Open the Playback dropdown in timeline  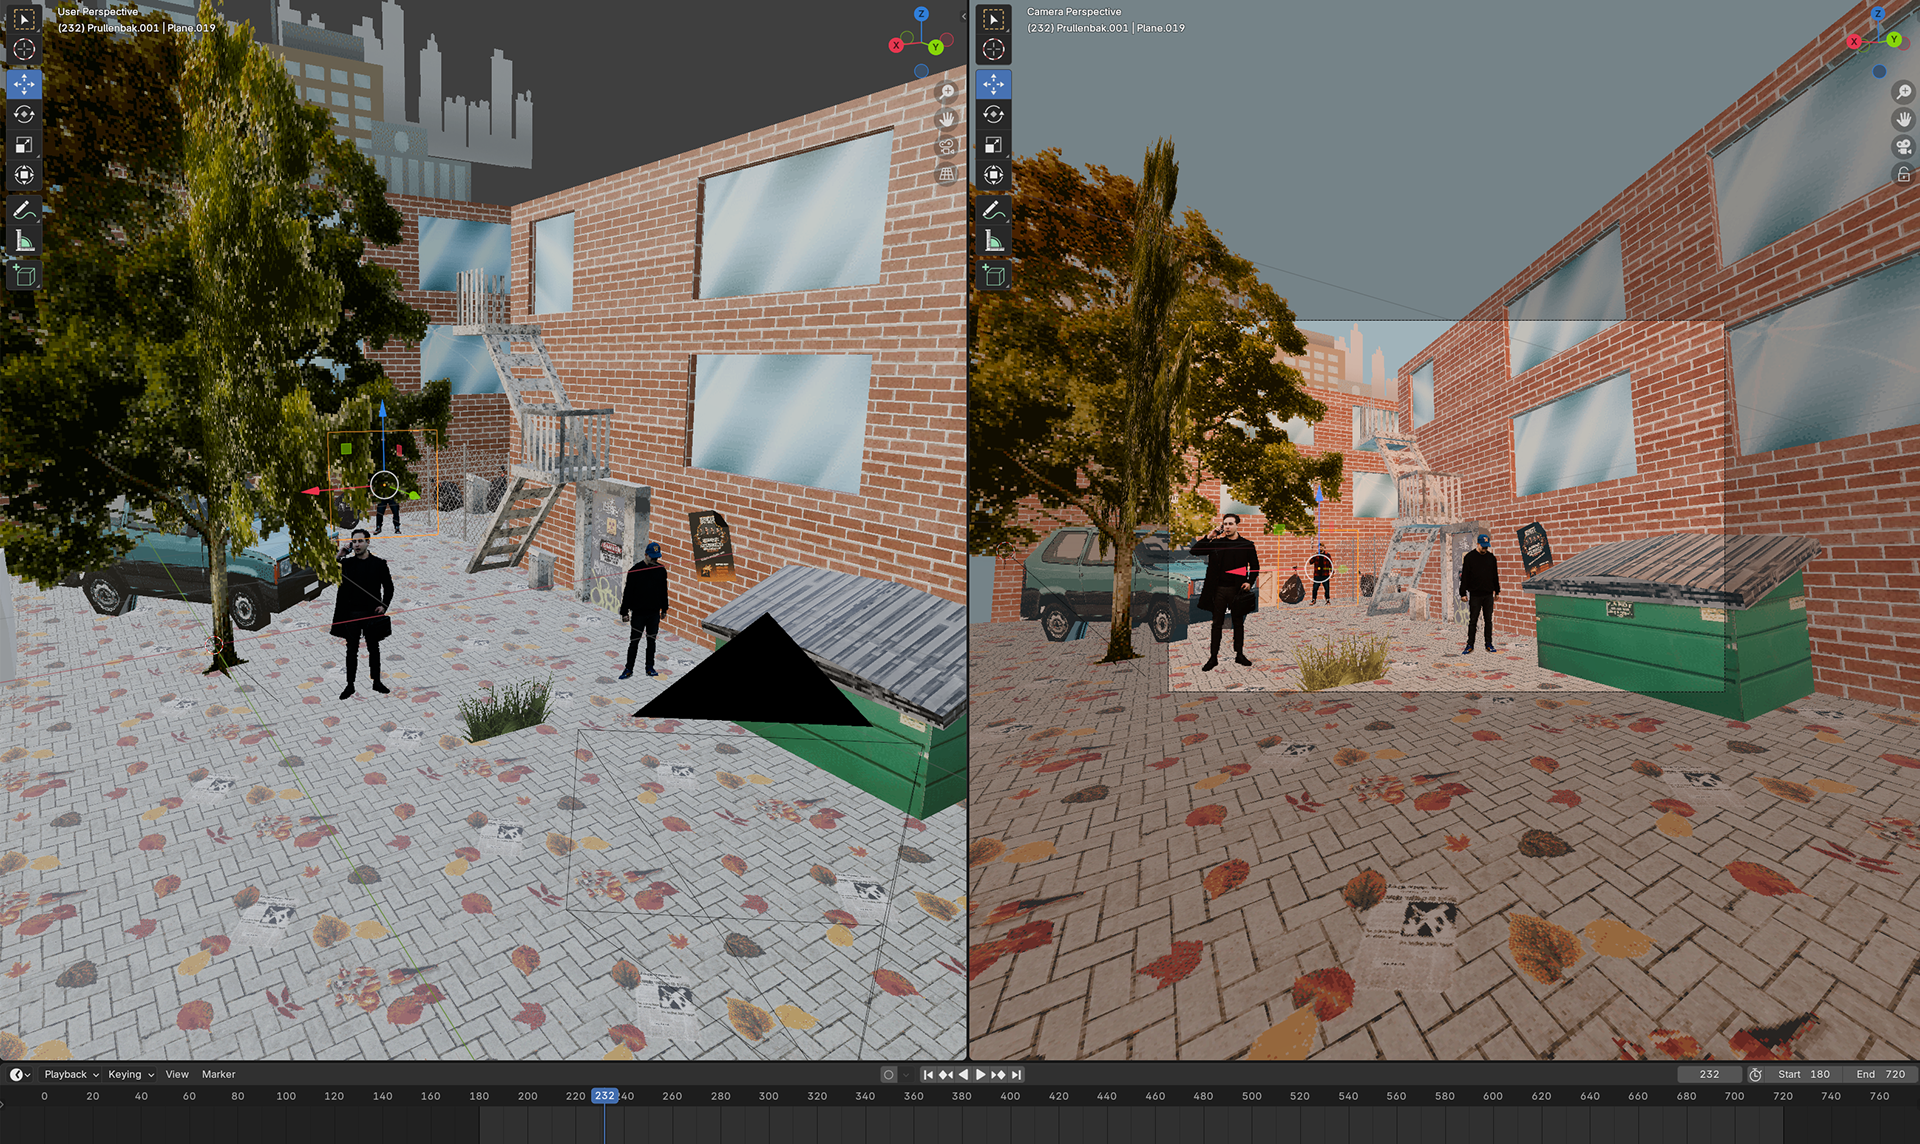[71, 1074]
